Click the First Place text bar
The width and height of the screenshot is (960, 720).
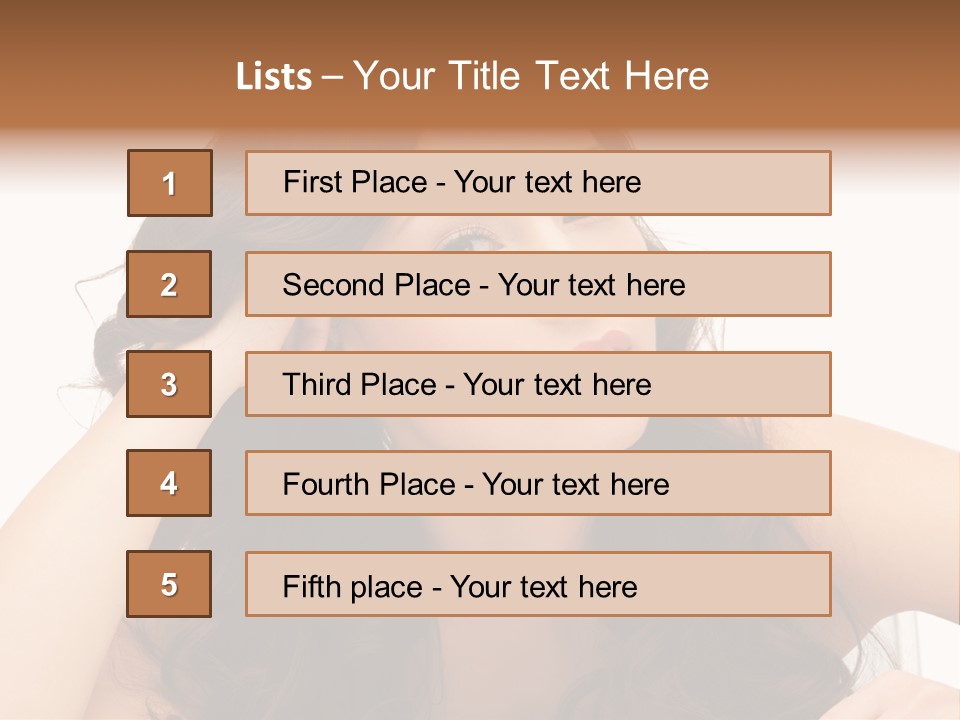[x=538, y=183]
